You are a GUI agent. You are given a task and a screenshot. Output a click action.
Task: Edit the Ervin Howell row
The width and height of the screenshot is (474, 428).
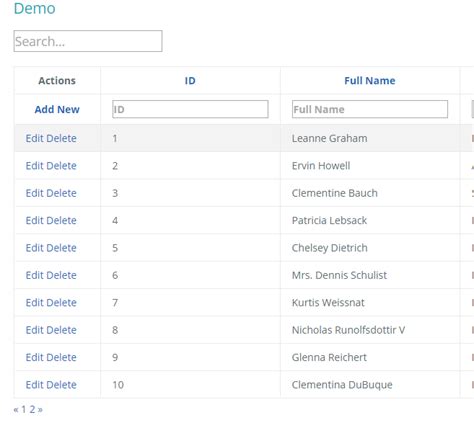pos(35,166)
